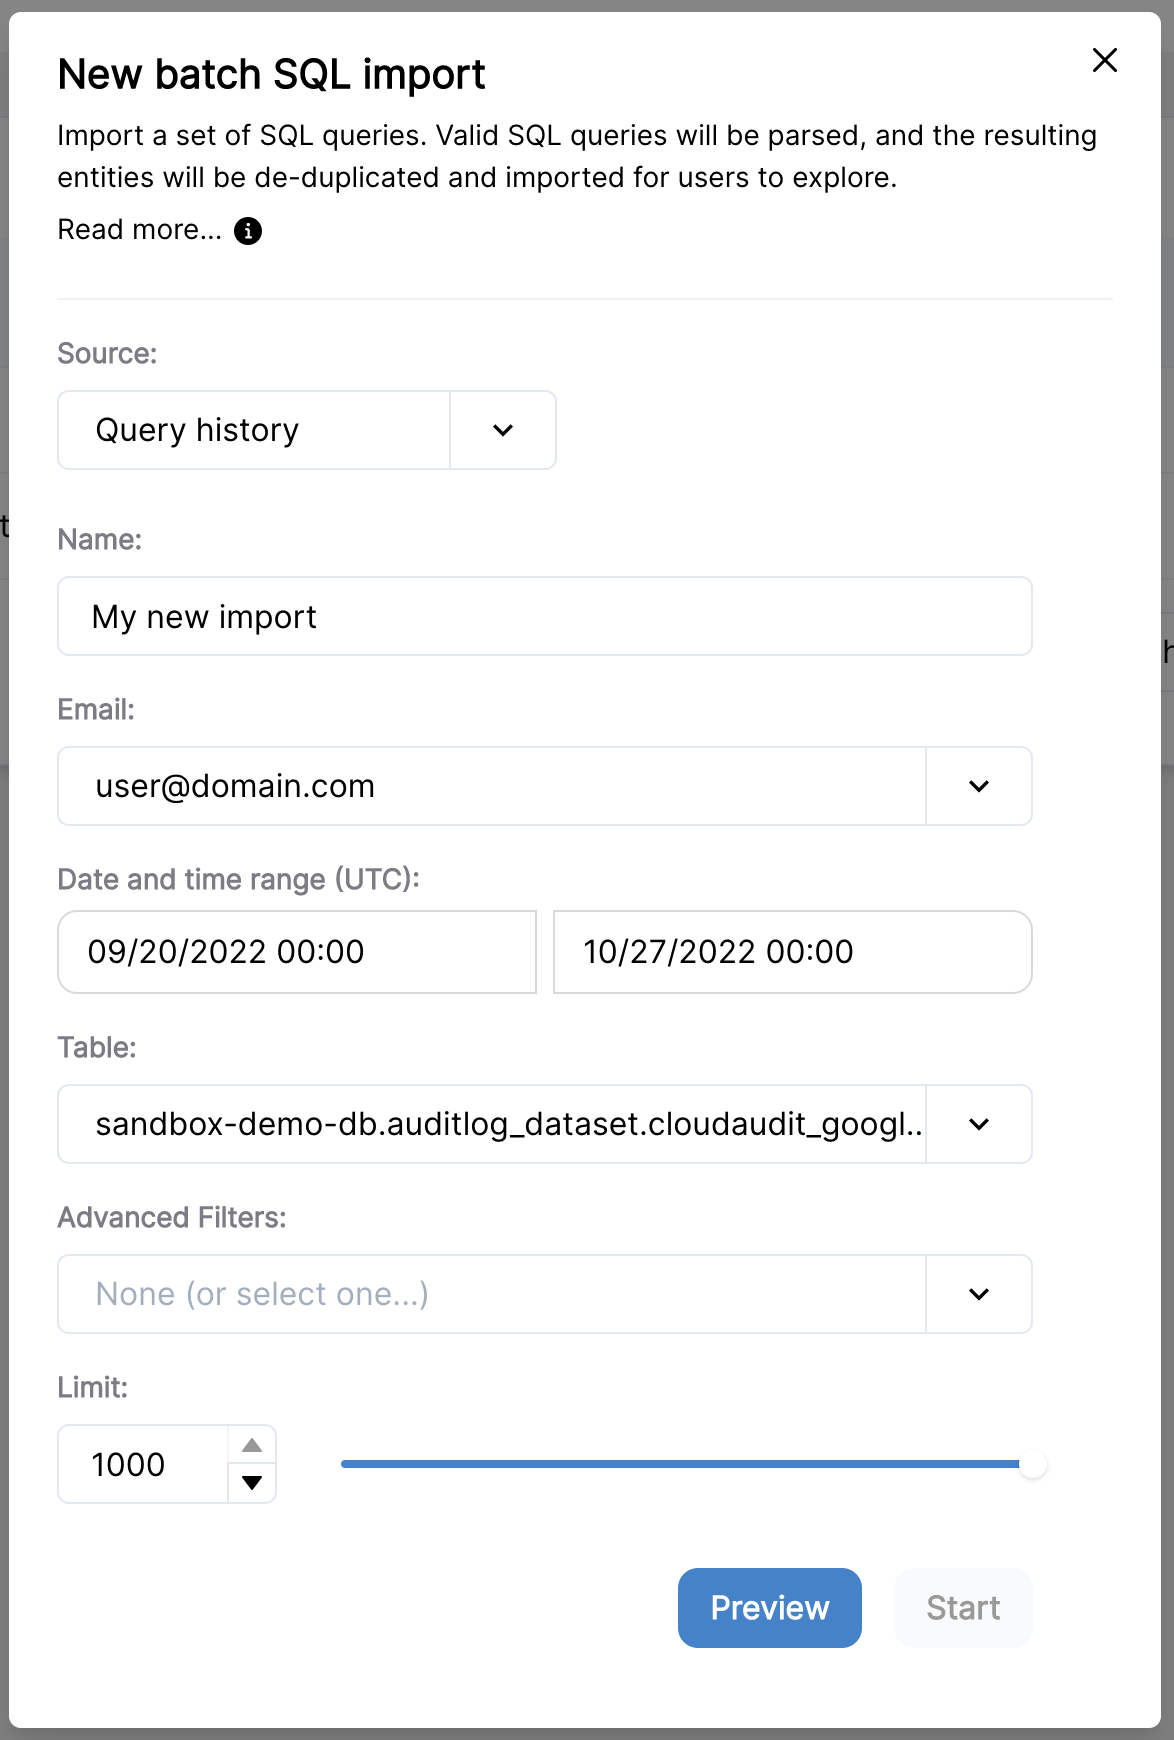The height and width of the screenshot is (1740, 1174).
Task: Click the None (or select one...) filter field
Action: [492, 1294]
